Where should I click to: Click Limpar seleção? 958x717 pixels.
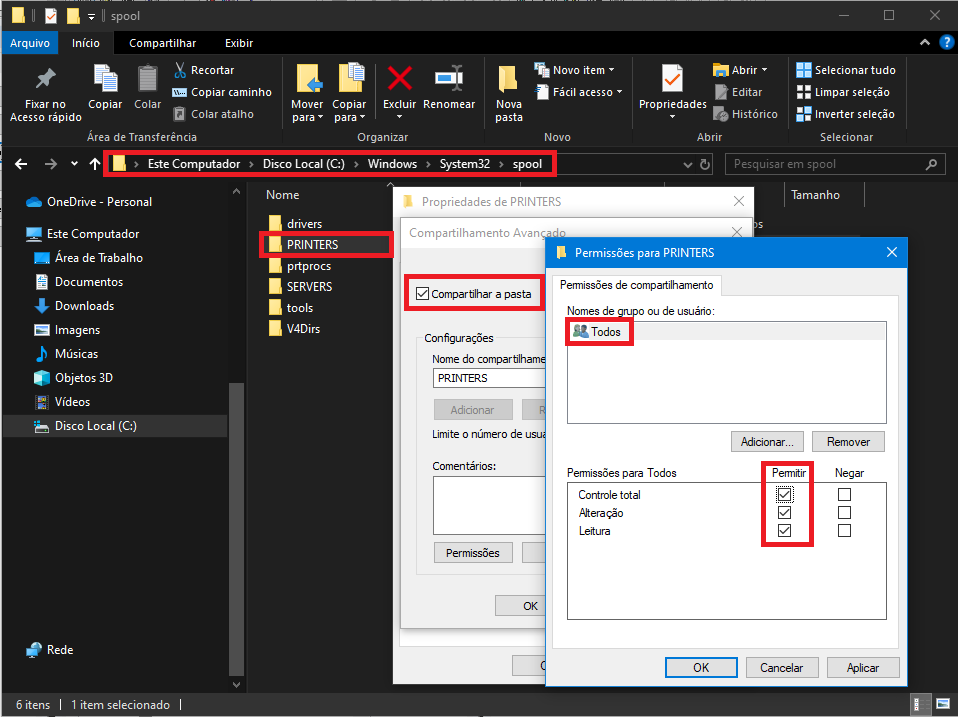tap(843, 92)
